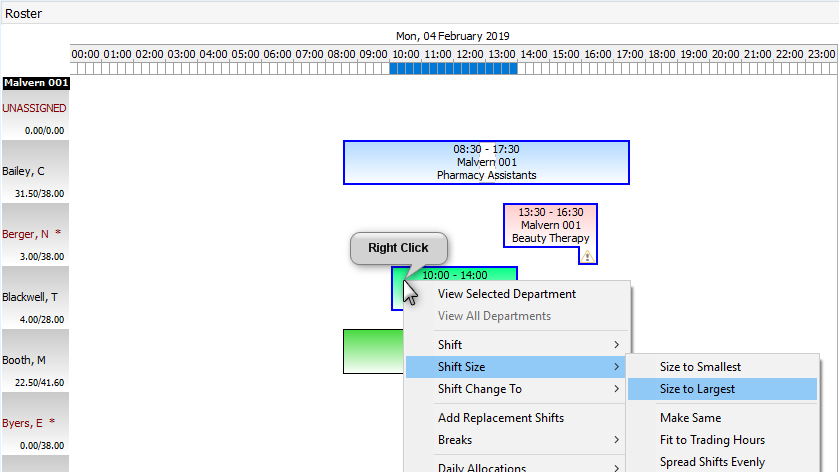Select Size to Largest option
The image size is (839, 472).
(x=722, y=389)
